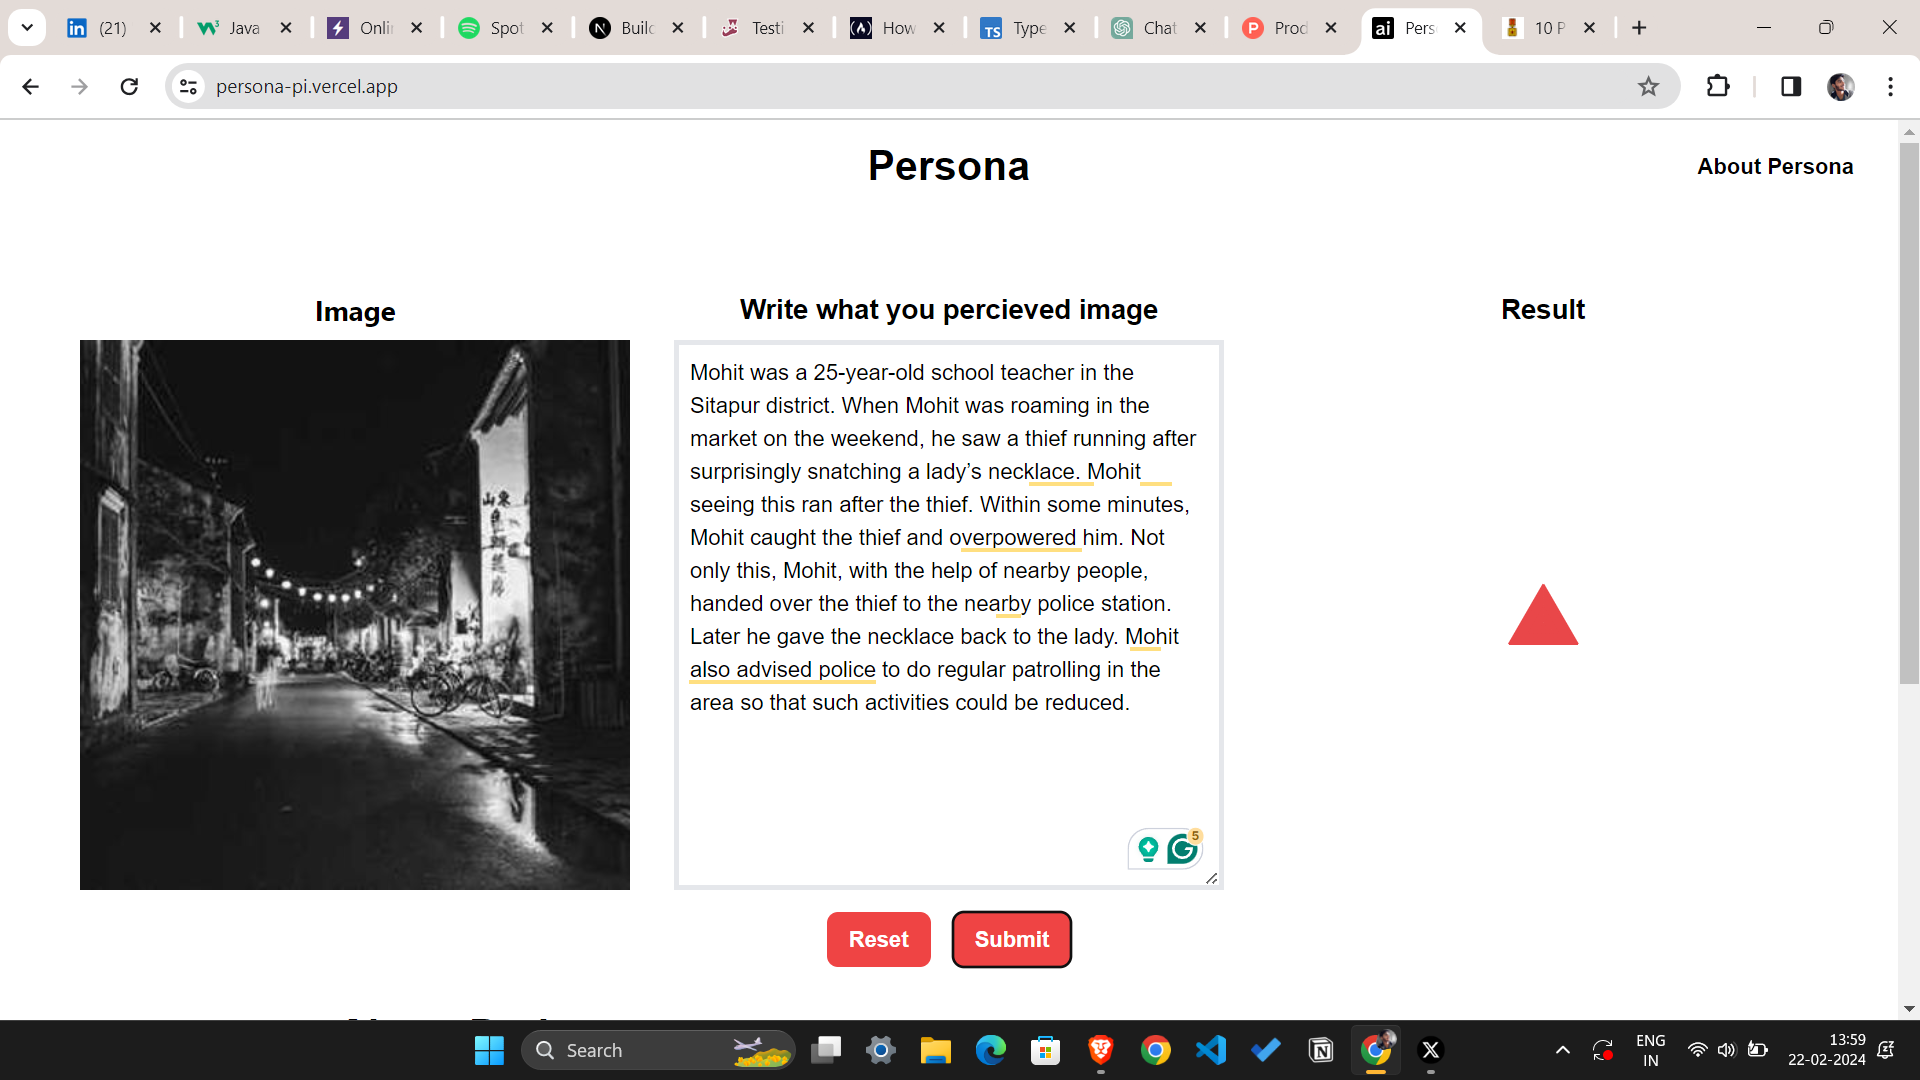Image resolution: width=1920 pixels, height=1080 pixels.
Task: Click the Grammarly icon in the text area
Action: (x=1182, y=848)
